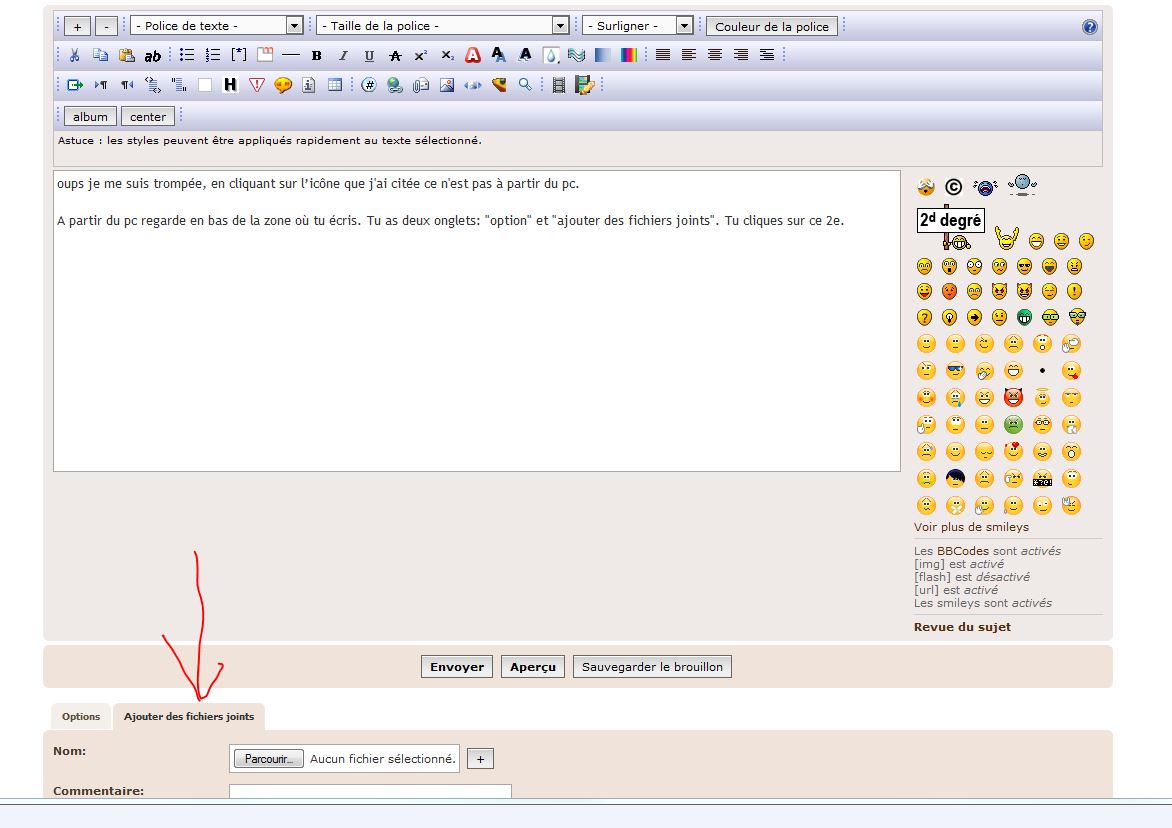Image resolution: width=1172 pixels, height=828 pixels.
Task: Center align the text
Action: (x=715, y=55)
